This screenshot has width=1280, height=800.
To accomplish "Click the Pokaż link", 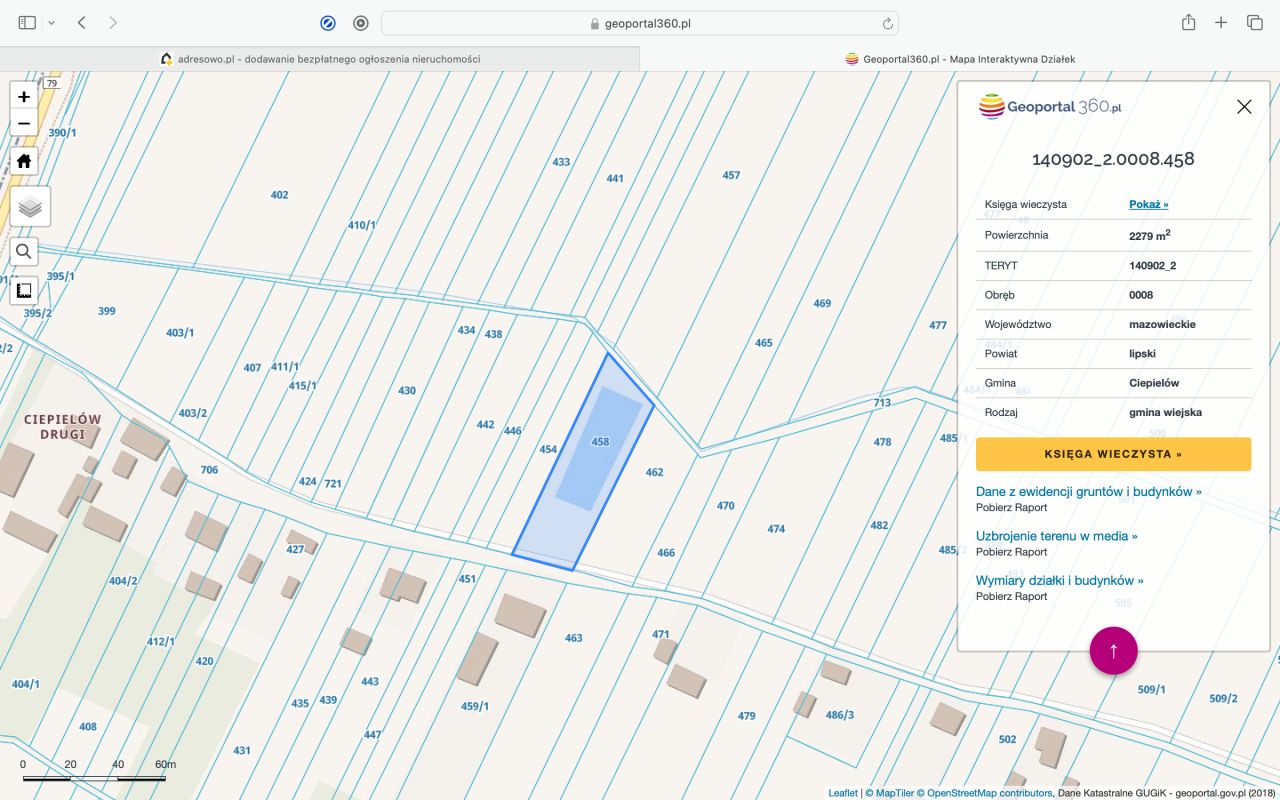I will [x=1148, y=204].
